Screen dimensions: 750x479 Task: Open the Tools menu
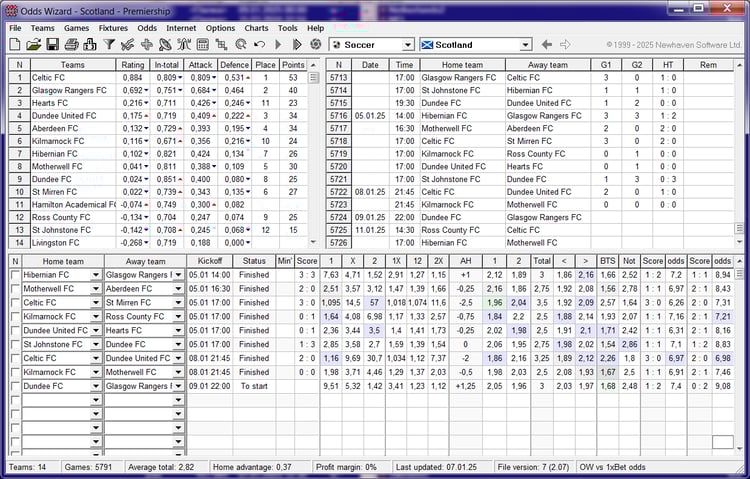point(287,28)
